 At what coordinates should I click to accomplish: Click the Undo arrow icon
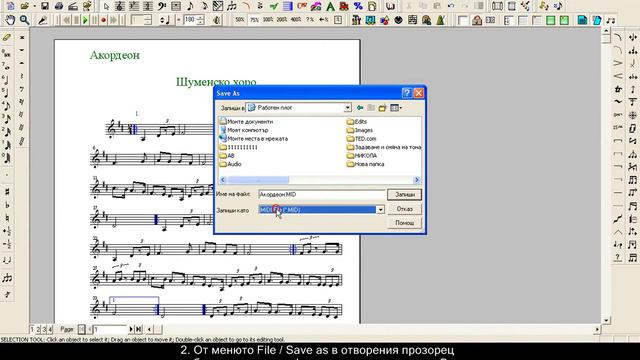coord(451,6)
